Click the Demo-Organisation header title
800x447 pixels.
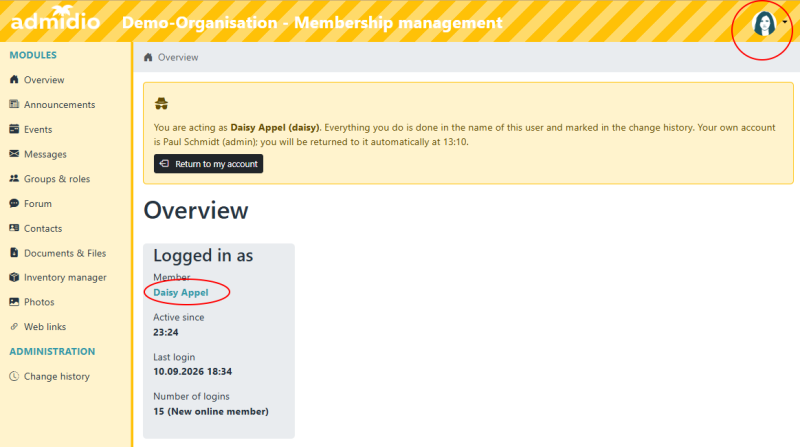[312, 22]
